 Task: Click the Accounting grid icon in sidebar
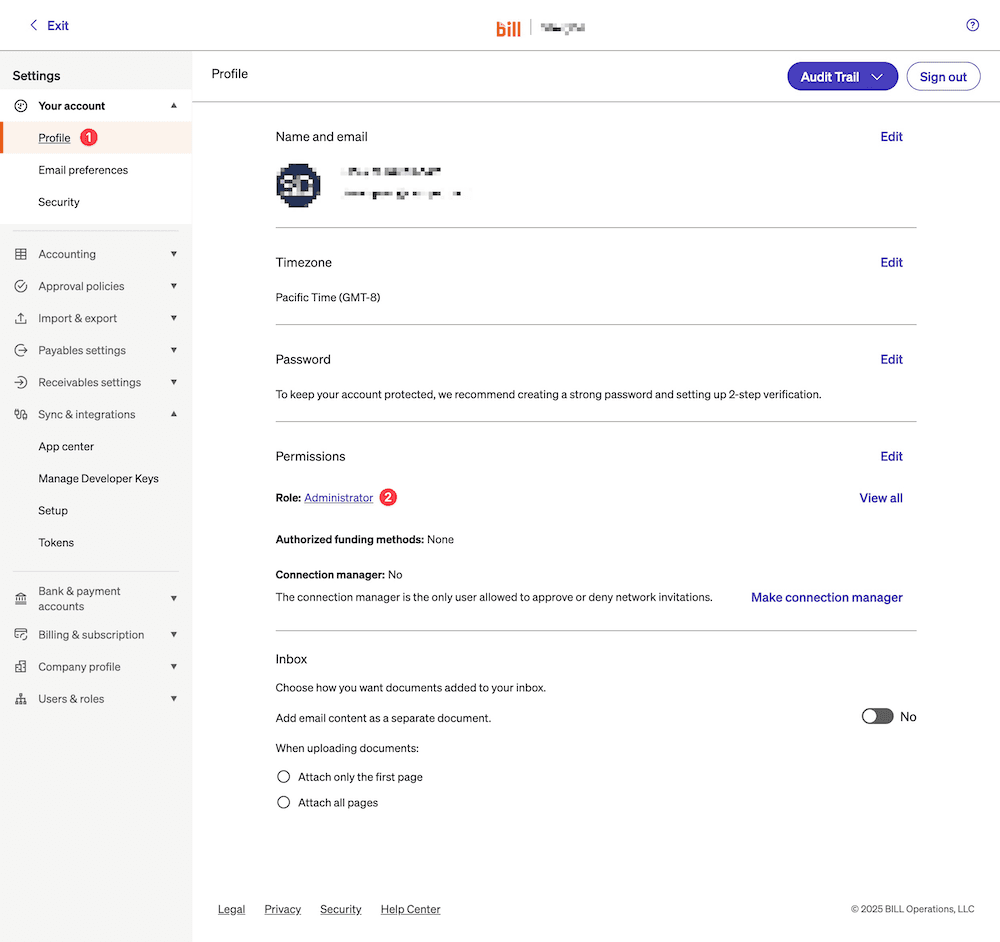[x=19, y=253]
